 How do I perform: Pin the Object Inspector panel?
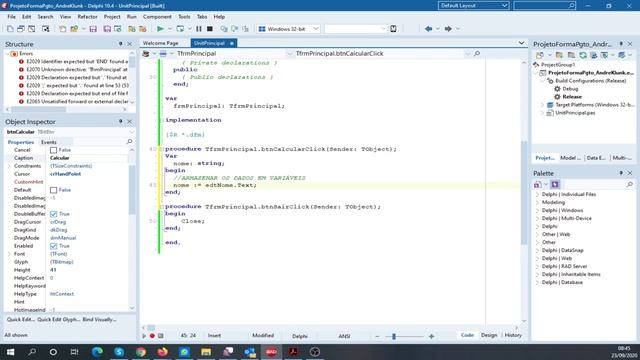[x=120, y=121]
